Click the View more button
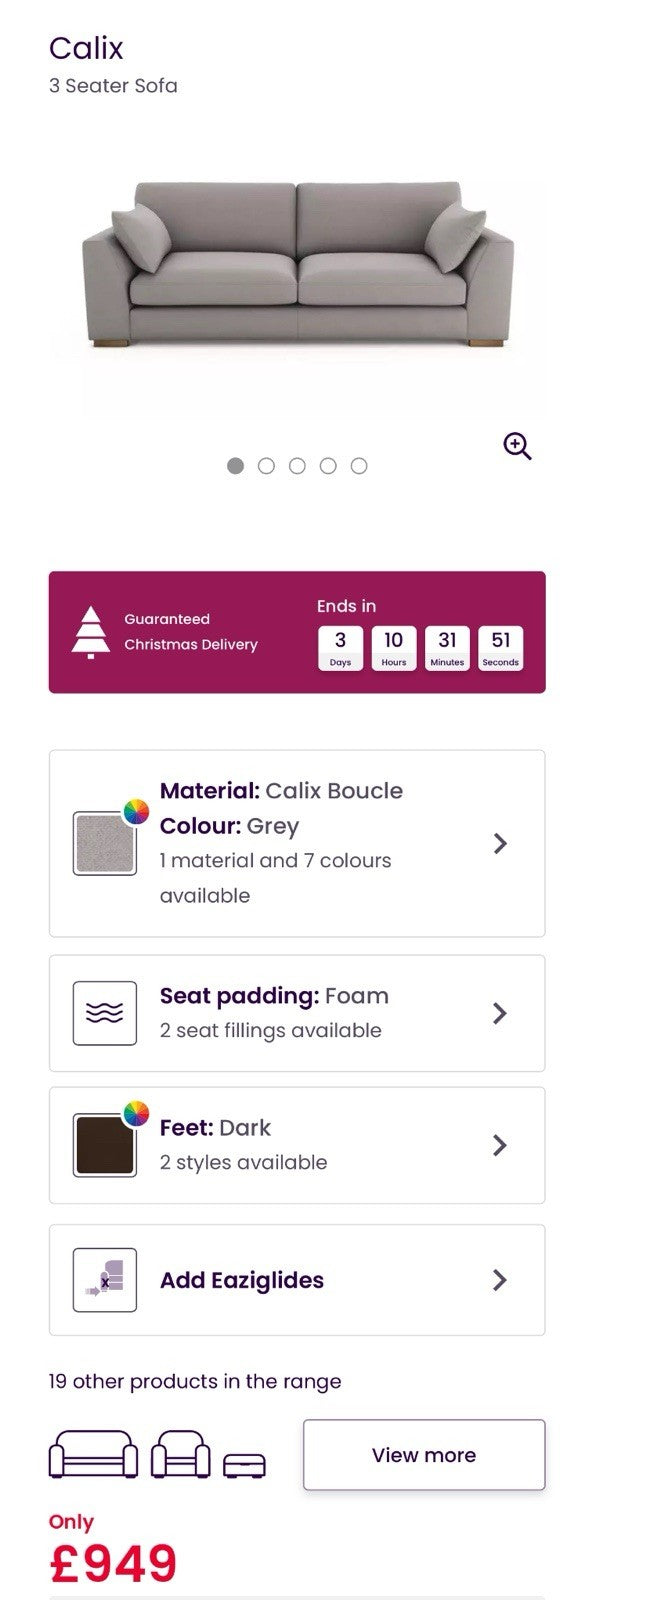The image size is (650, 1600). [424, 1455]
